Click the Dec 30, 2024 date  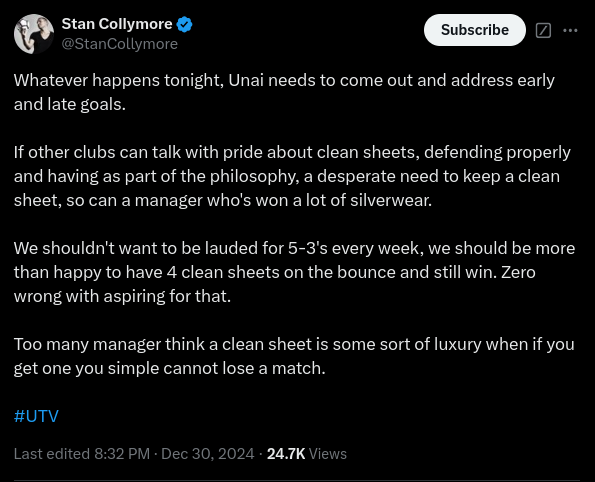point(208,454)
